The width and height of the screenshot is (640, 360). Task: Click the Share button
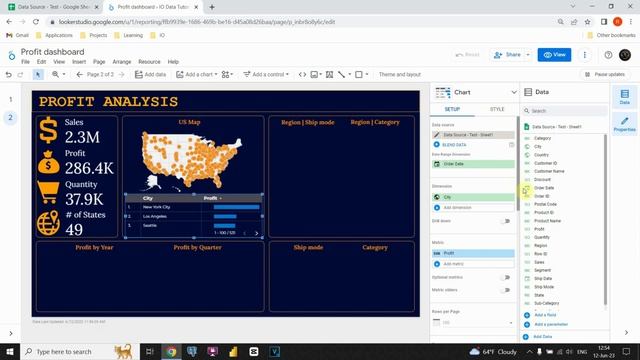pyautogui.click(x=507, y=55)
